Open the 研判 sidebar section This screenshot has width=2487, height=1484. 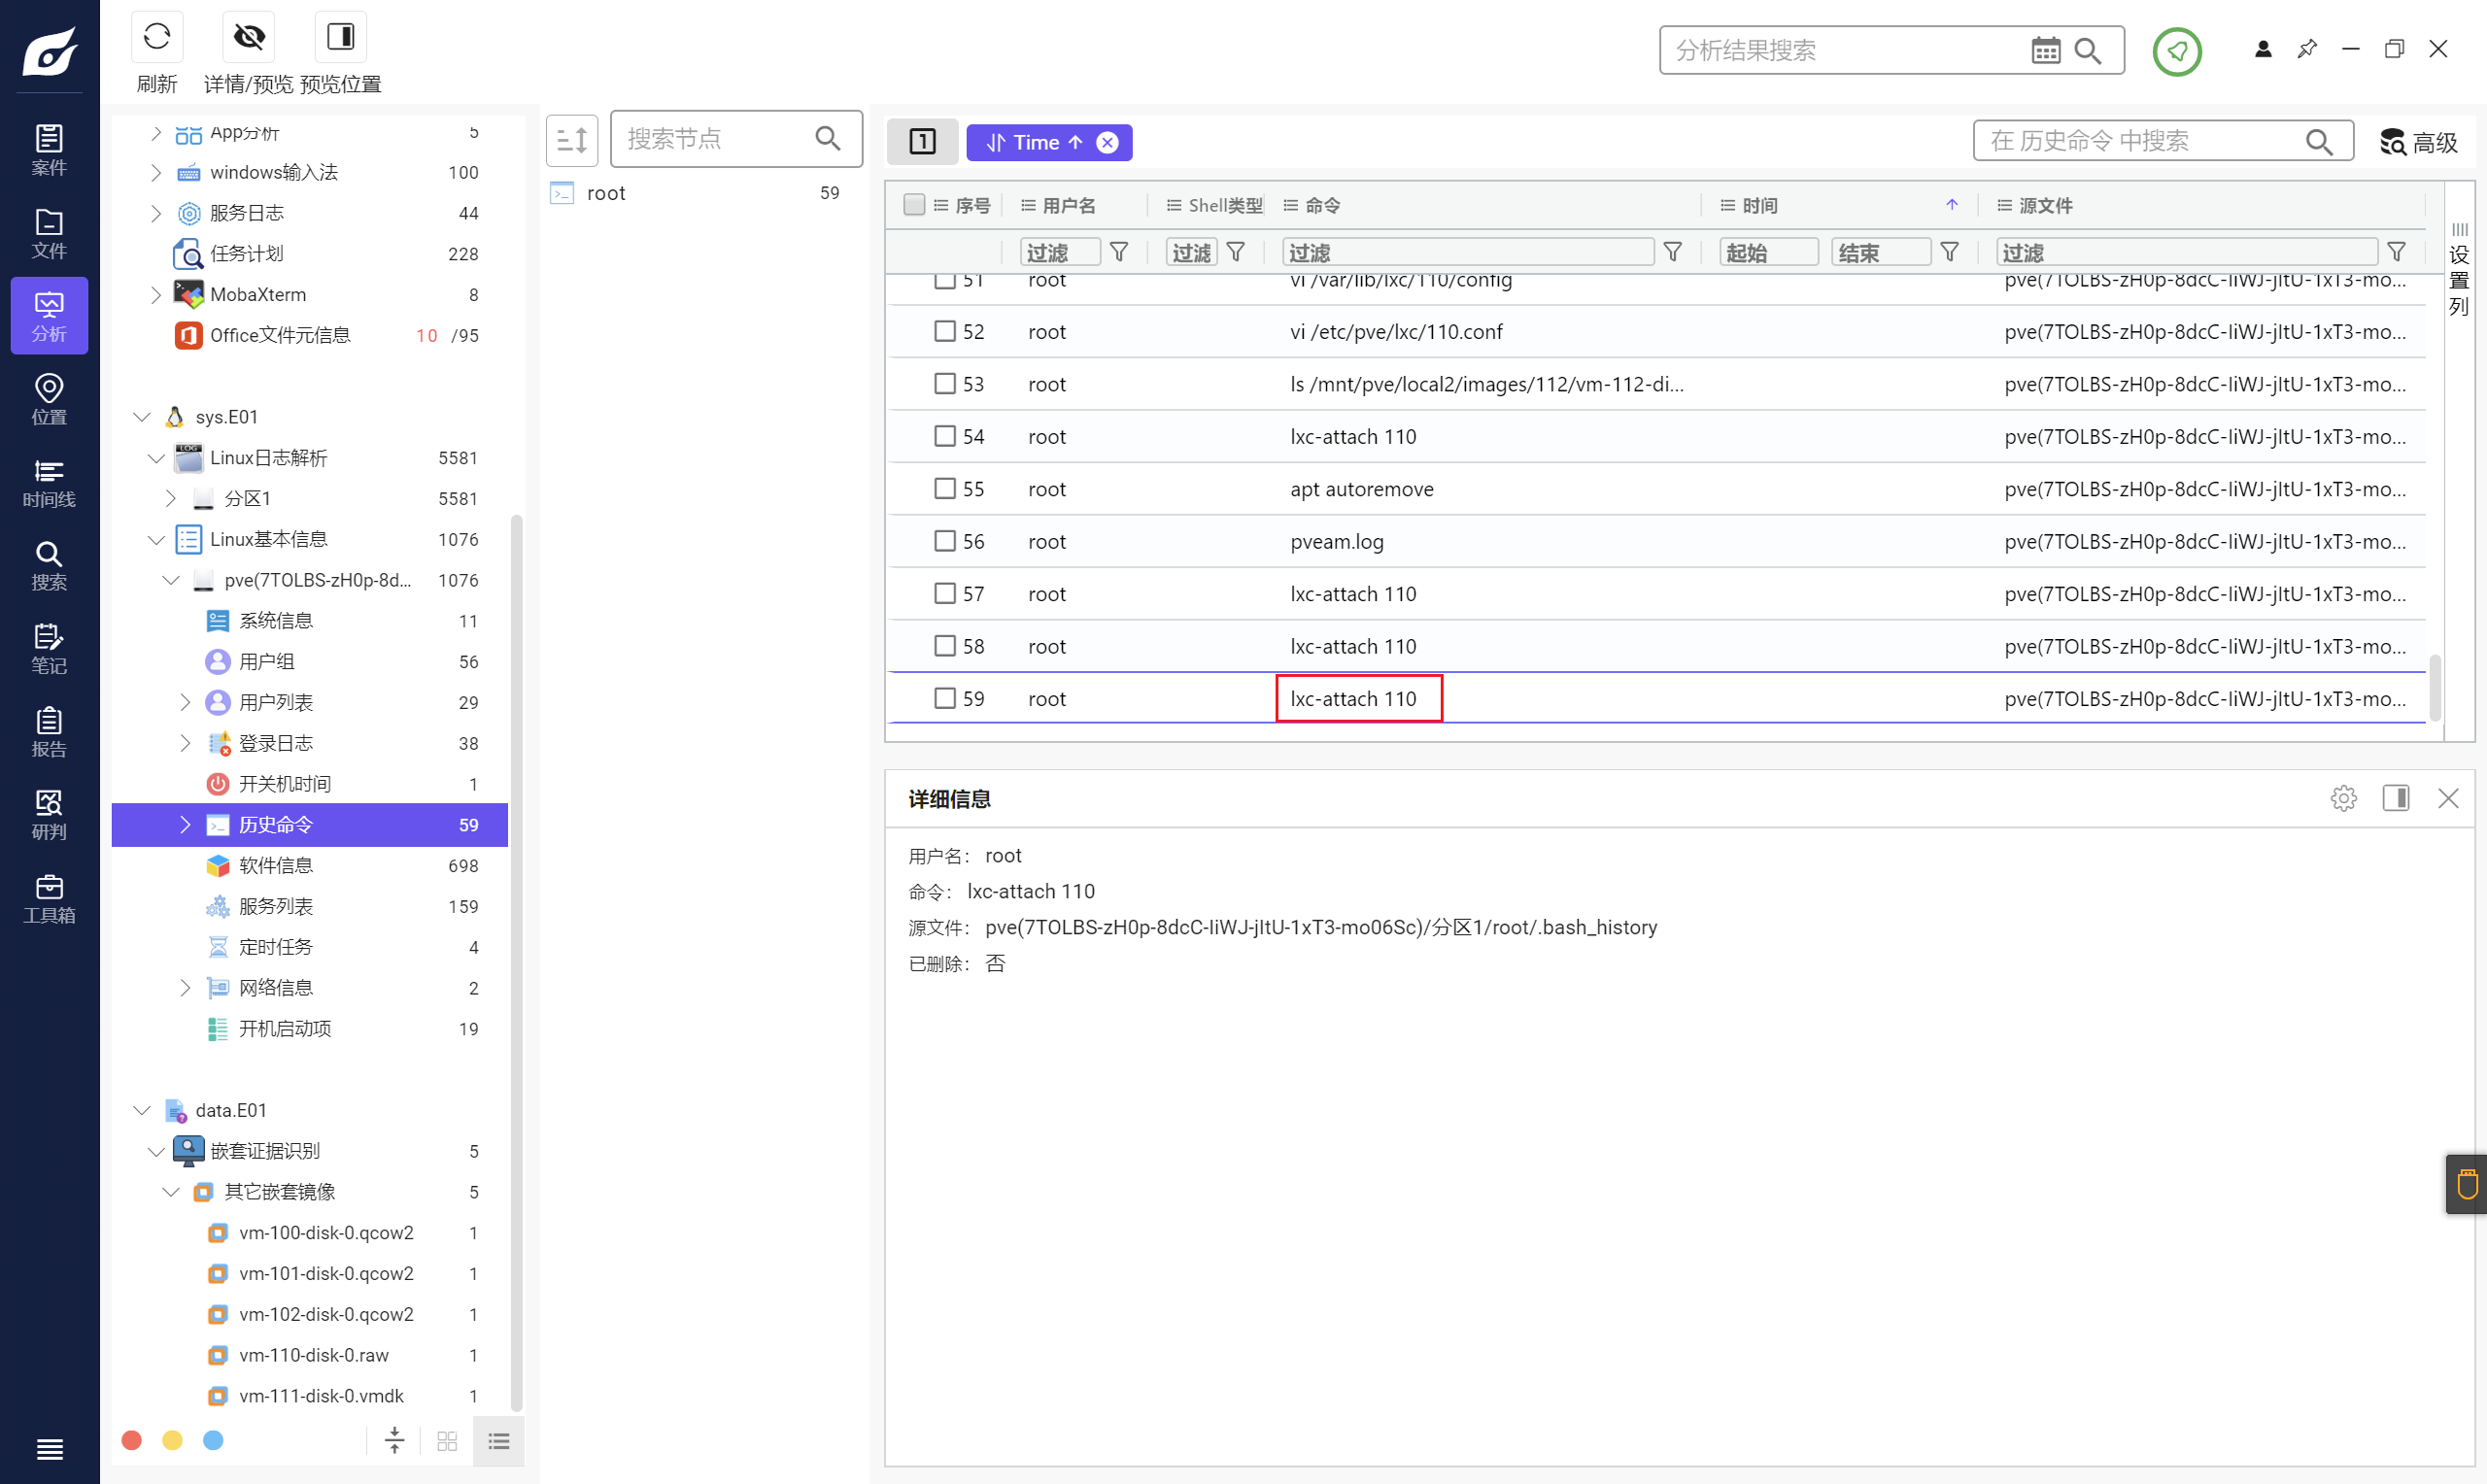coord(49,814)
